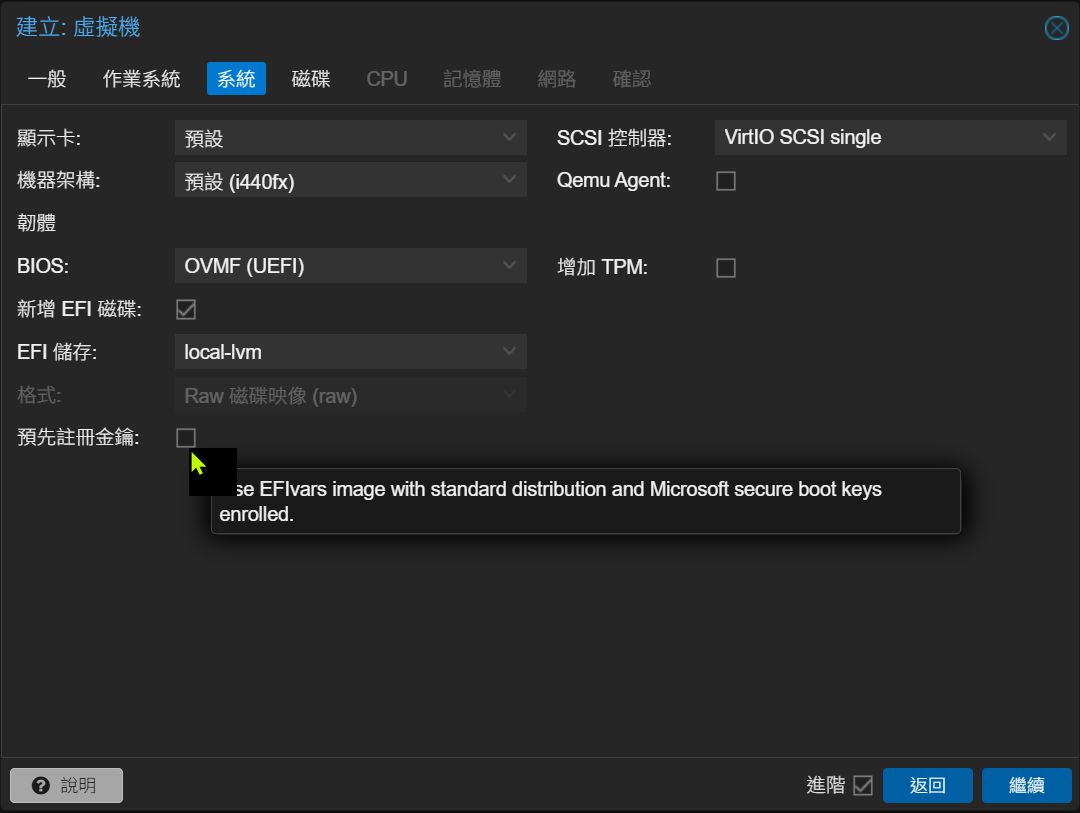Uncheck the 新增 EFI 磁碟 checkbox
The image size is (1080, 813).
coord(186,309)
